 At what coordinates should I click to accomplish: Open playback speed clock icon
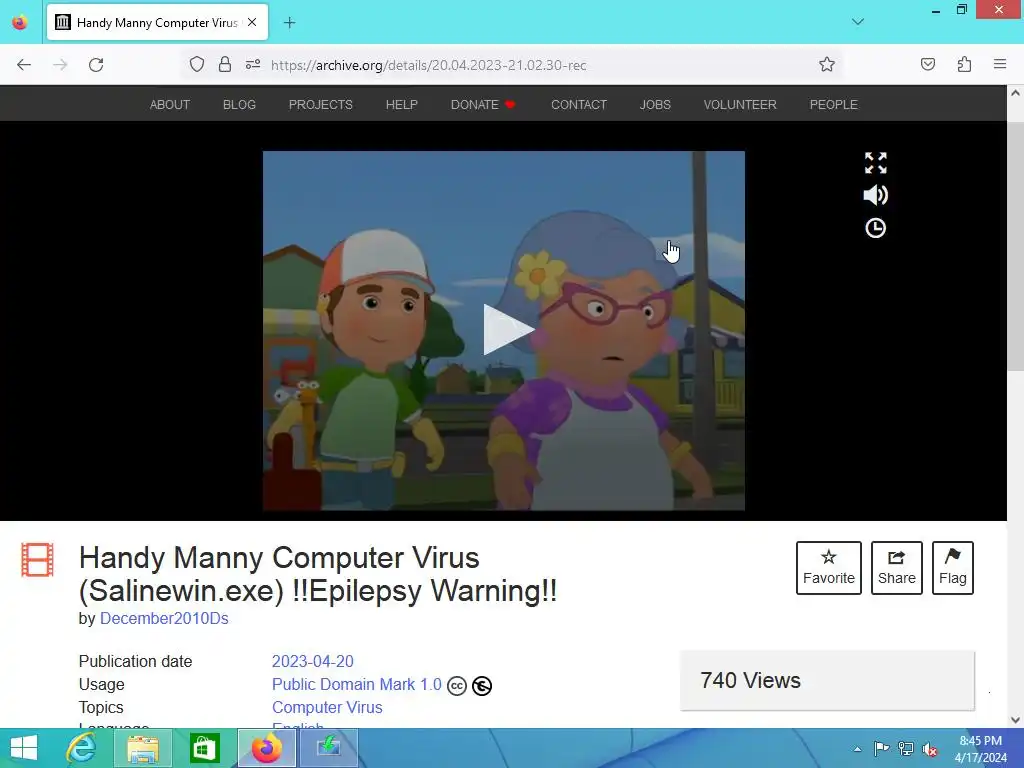point(875,228)
